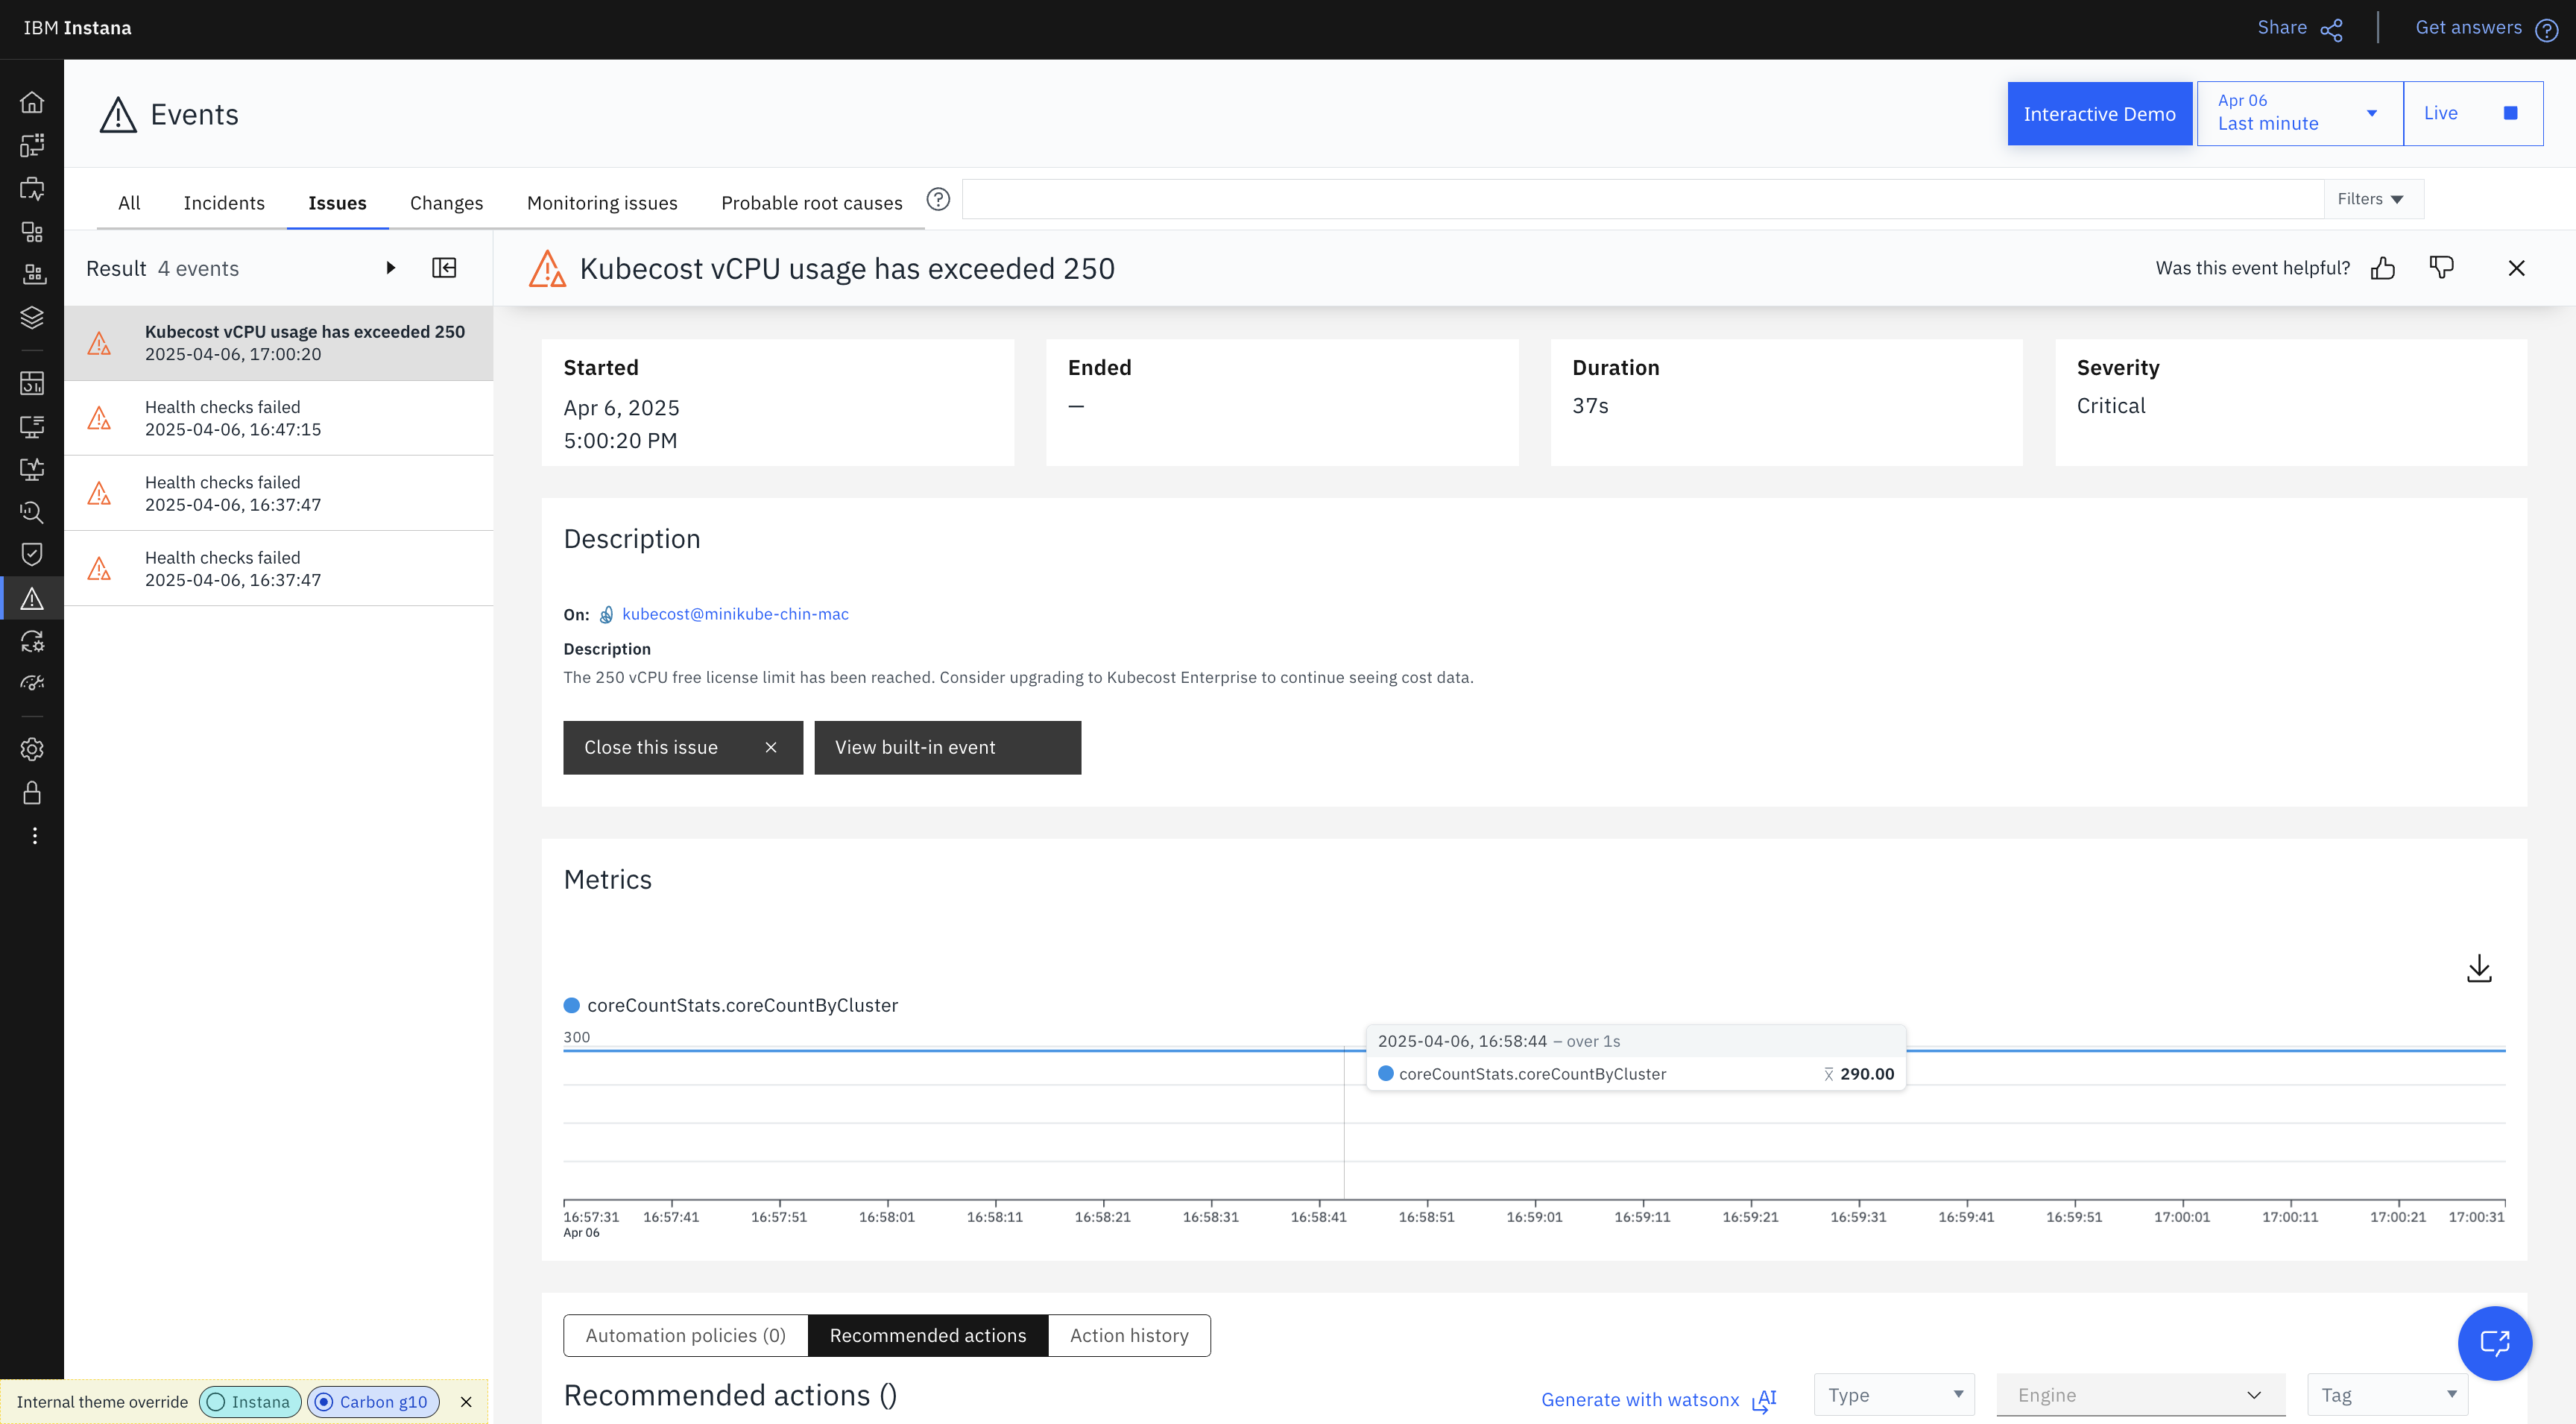Open the Type dropdown

tap(1894, 1394)
